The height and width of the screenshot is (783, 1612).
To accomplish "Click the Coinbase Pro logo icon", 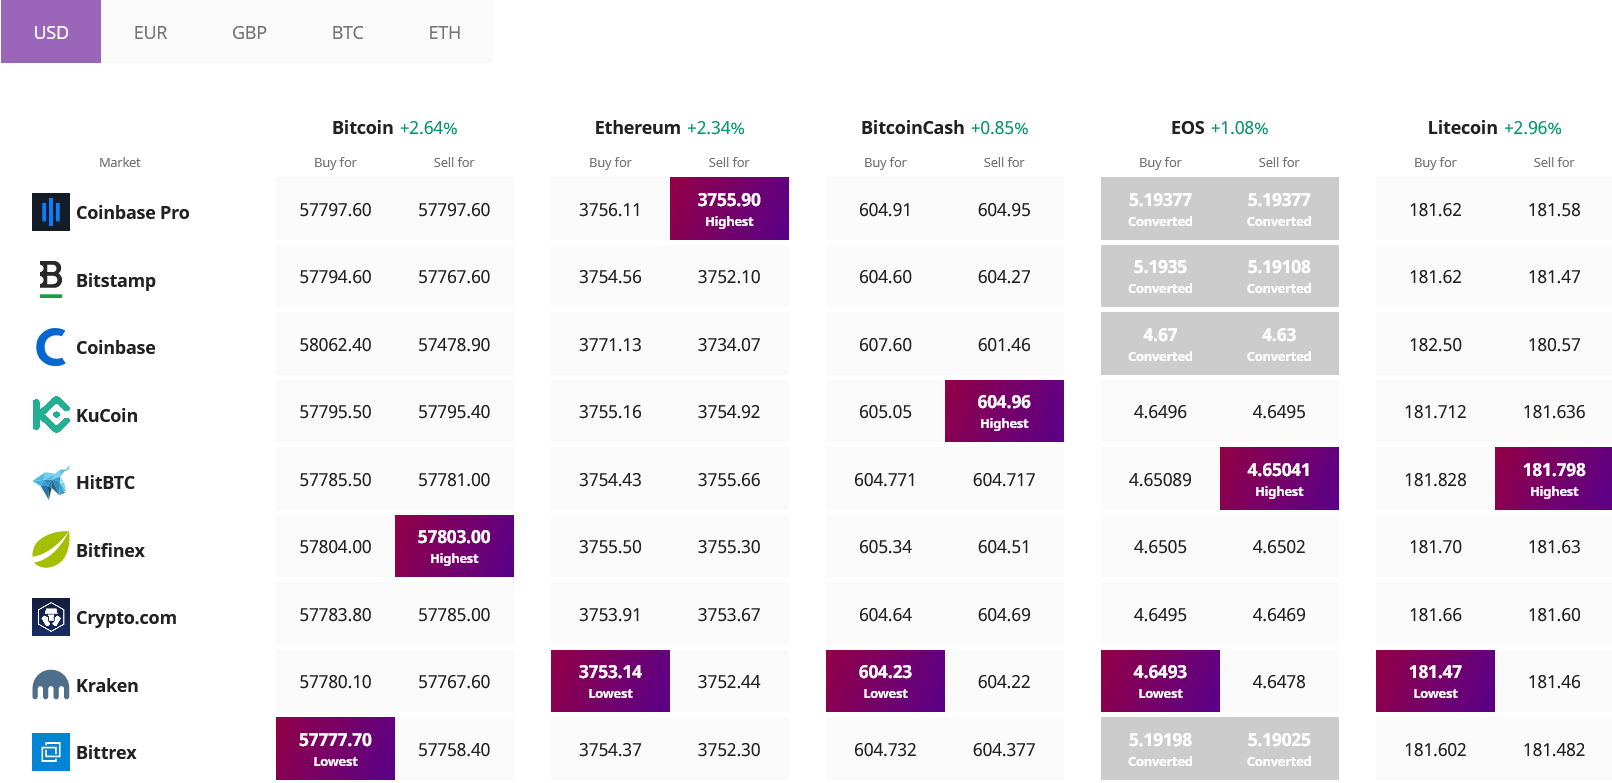I will click(x=51, y=212).
